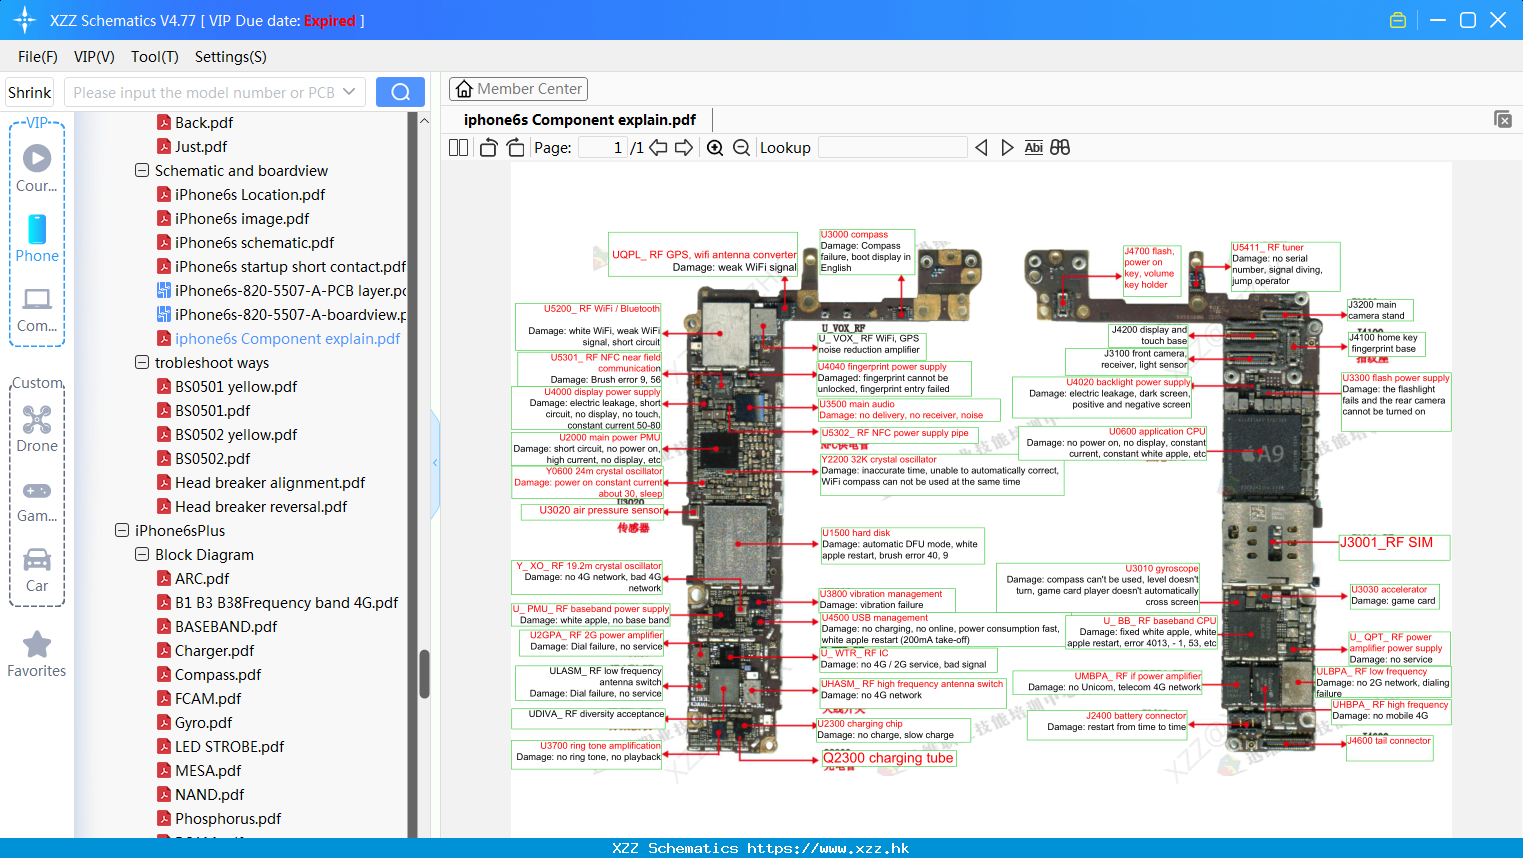Open BS0502.pdf
This screenshot has width=1523, height=858.
pos(213,458)
